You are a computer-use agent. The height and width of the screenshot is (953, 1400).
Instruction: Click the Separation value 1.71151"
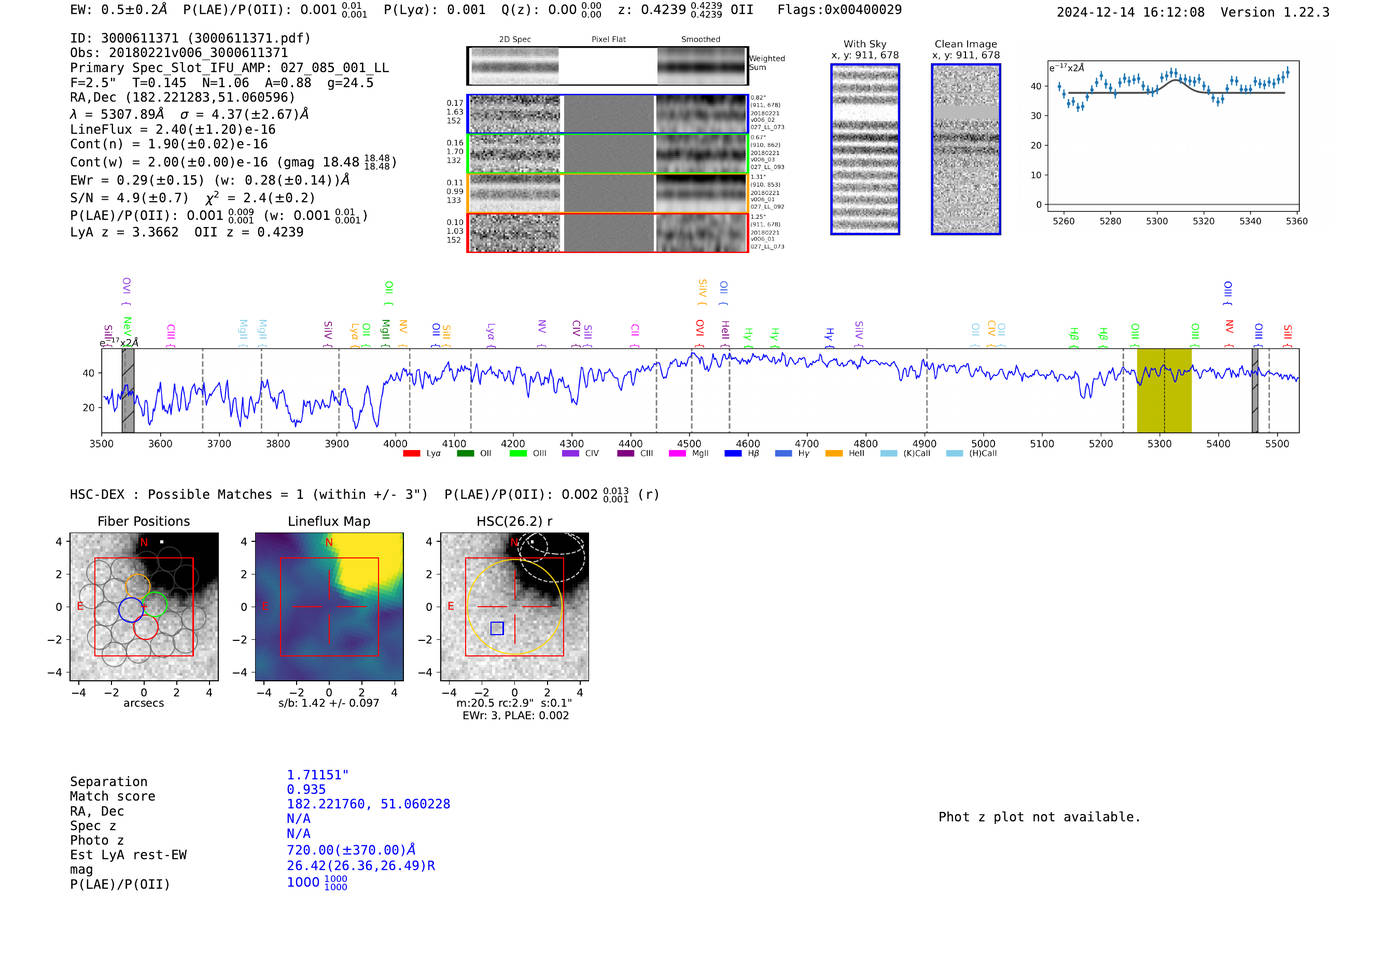[317, 775]
